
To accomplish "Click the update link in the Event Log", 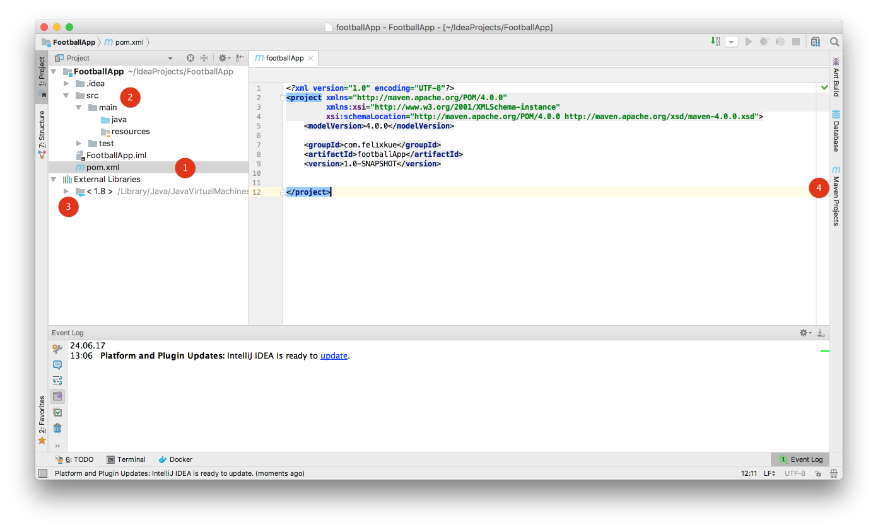I will pyautogui.click(x=334, y=355).
